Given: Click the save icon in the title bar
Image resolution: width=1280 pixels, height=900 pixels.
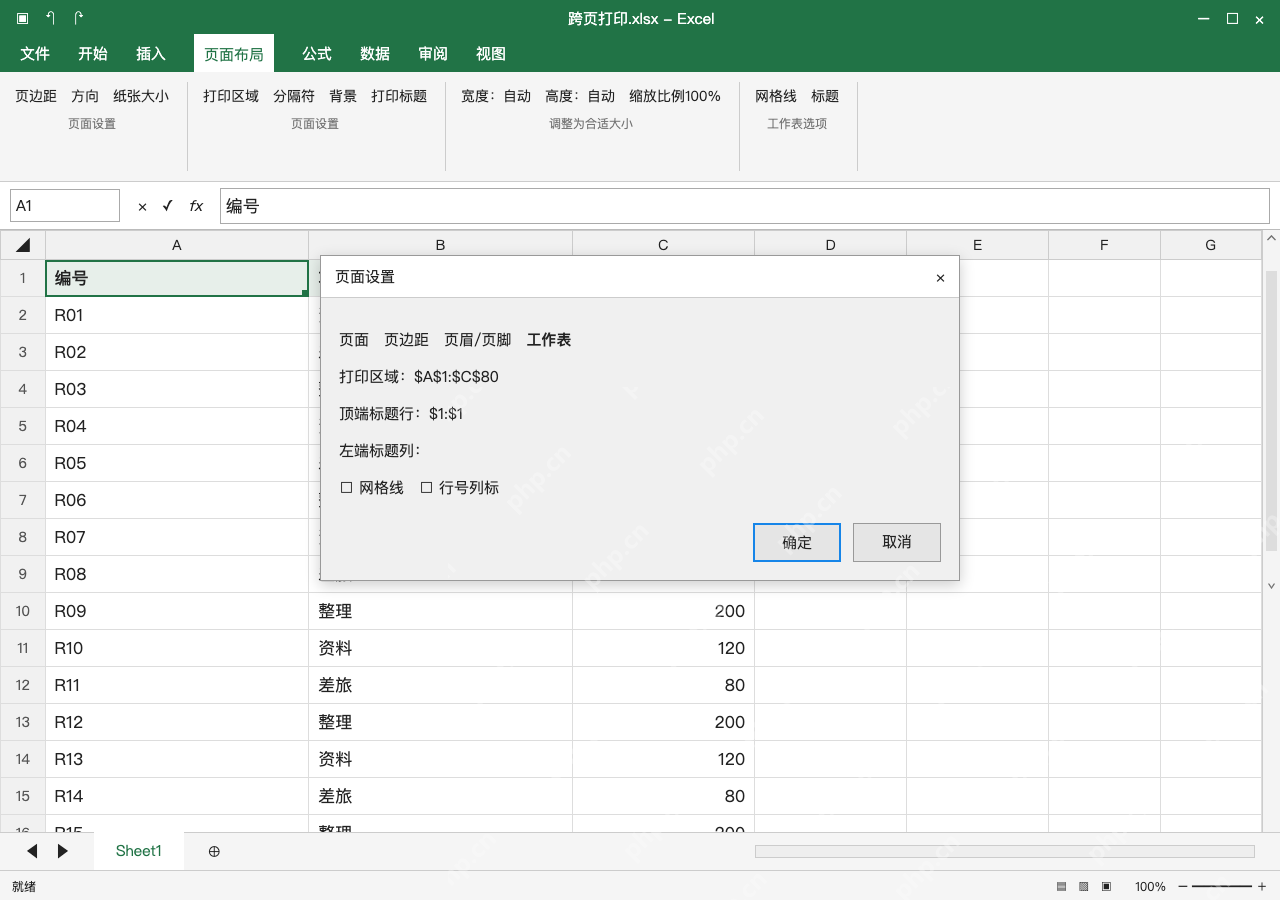Looking at the screenshot, I should coord(22,18).
